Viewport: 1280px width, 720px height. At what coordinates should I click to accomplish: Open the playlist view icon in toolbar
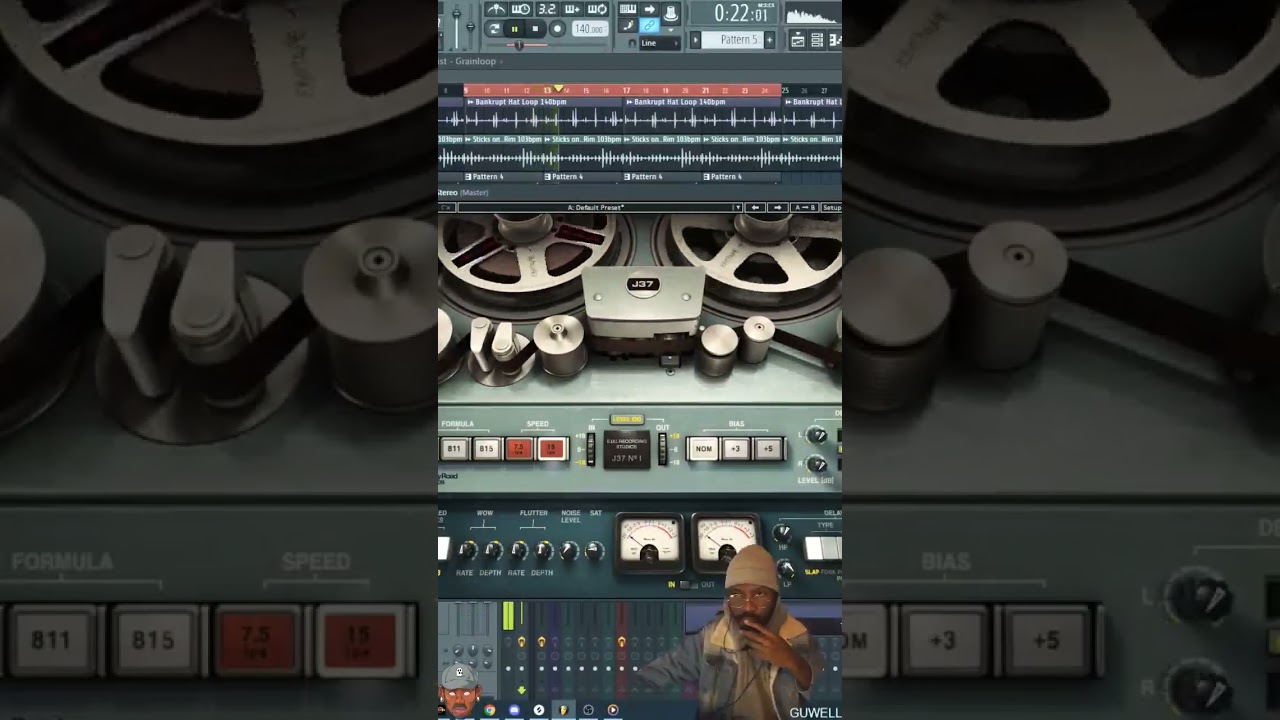pos(798,40)
